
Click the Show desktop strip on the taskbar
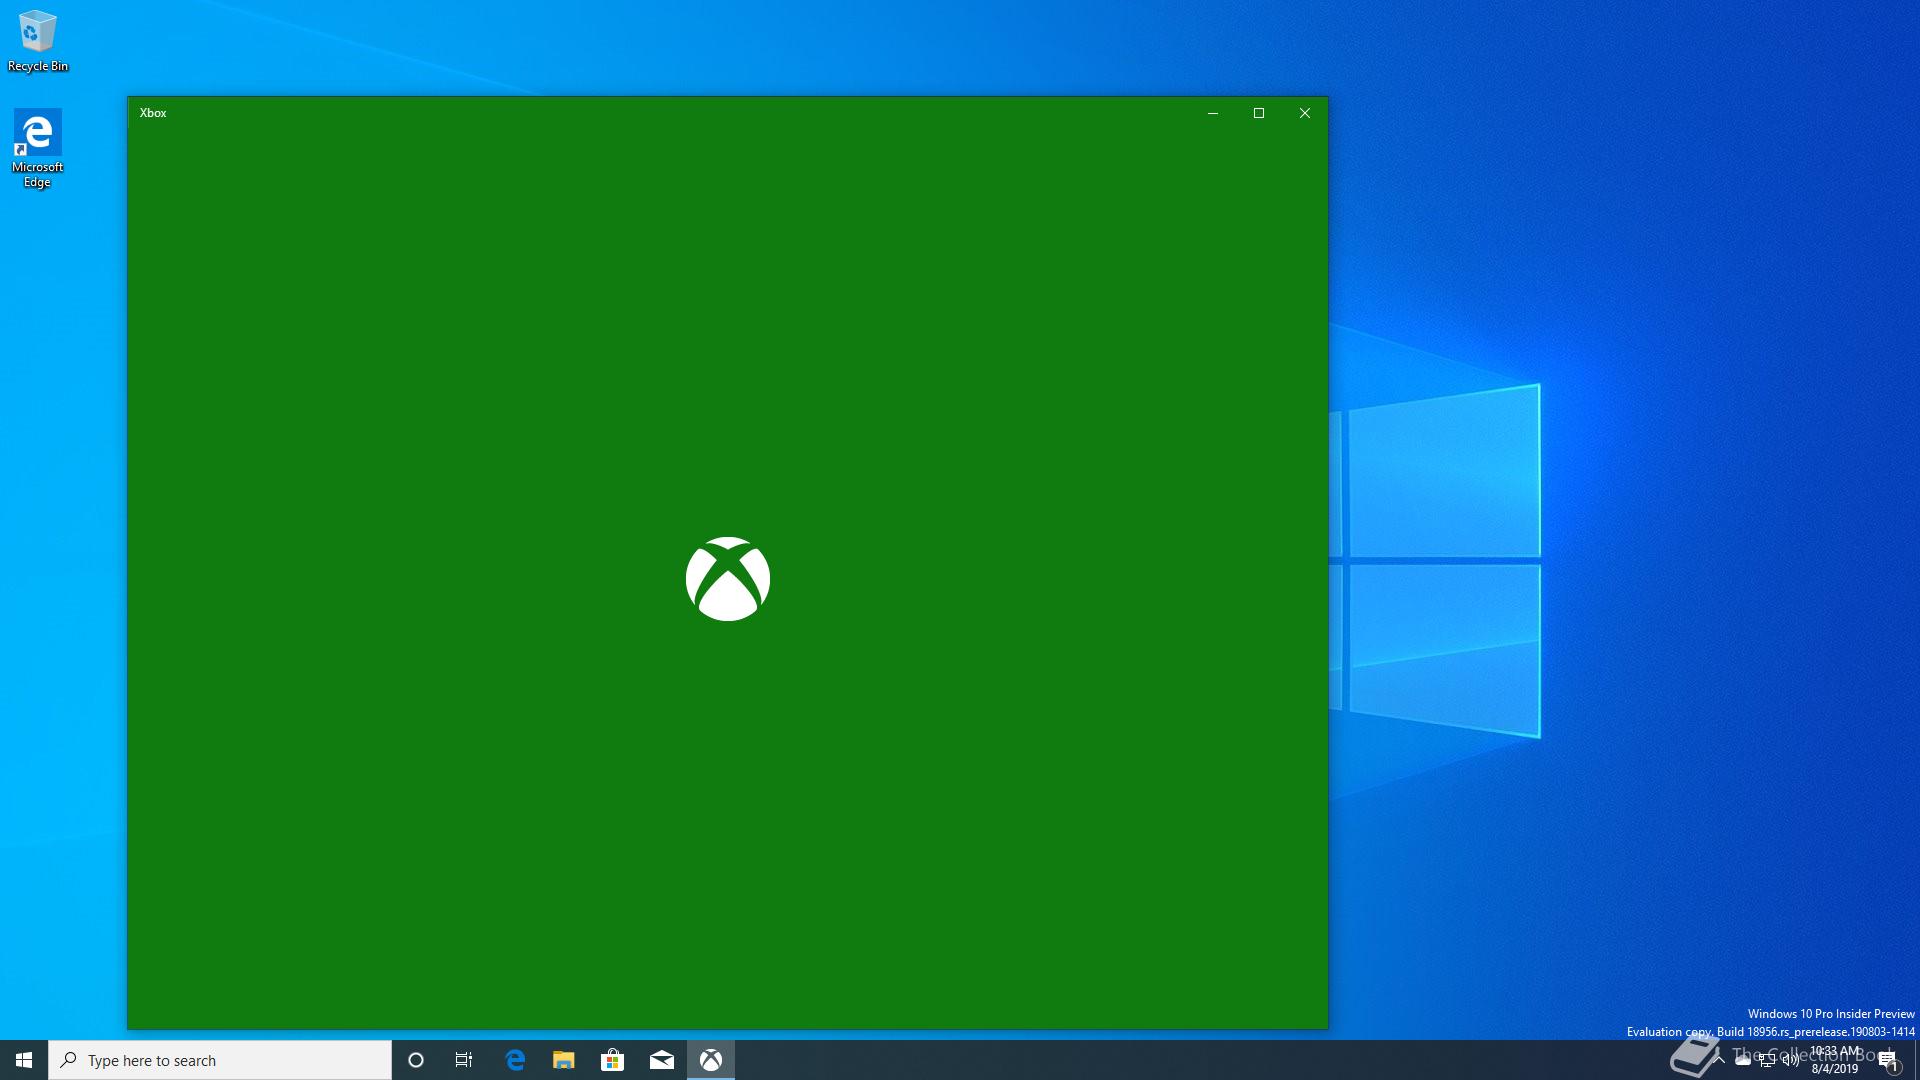[x=1916, y=1060]
